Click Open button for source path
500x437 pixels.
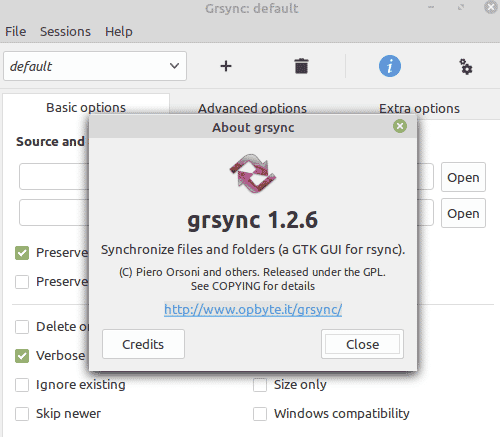(463, 177)
